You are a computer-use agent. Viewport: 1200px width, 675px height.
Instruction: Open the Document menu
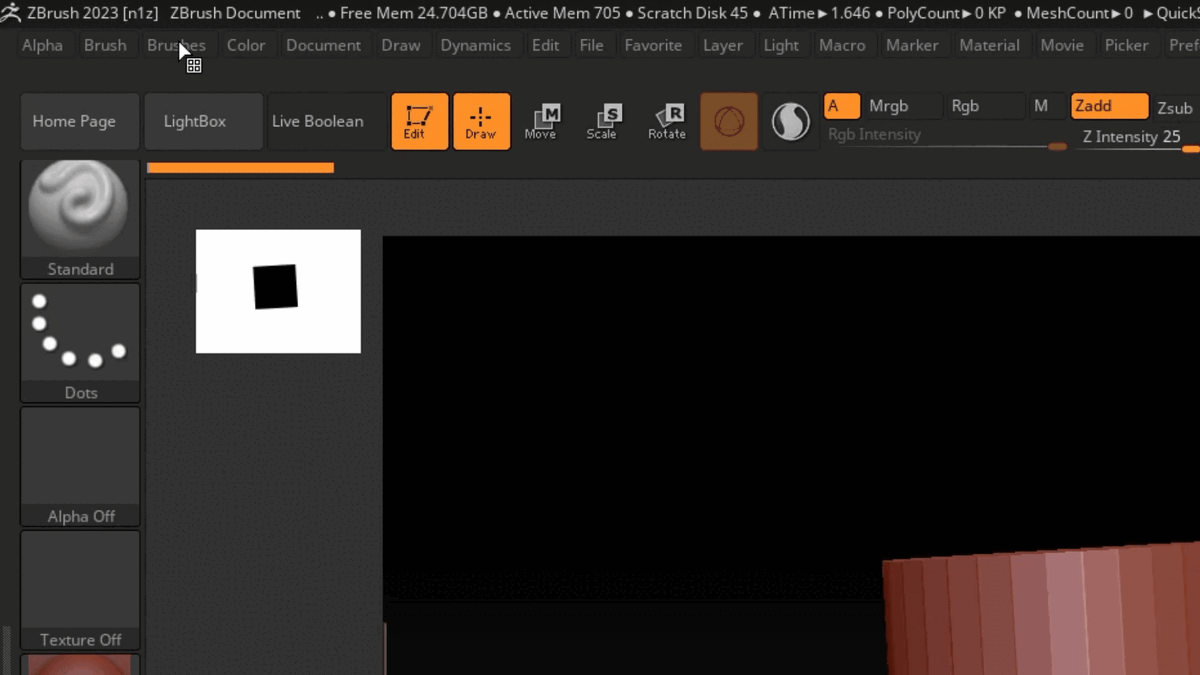point(324,45)
